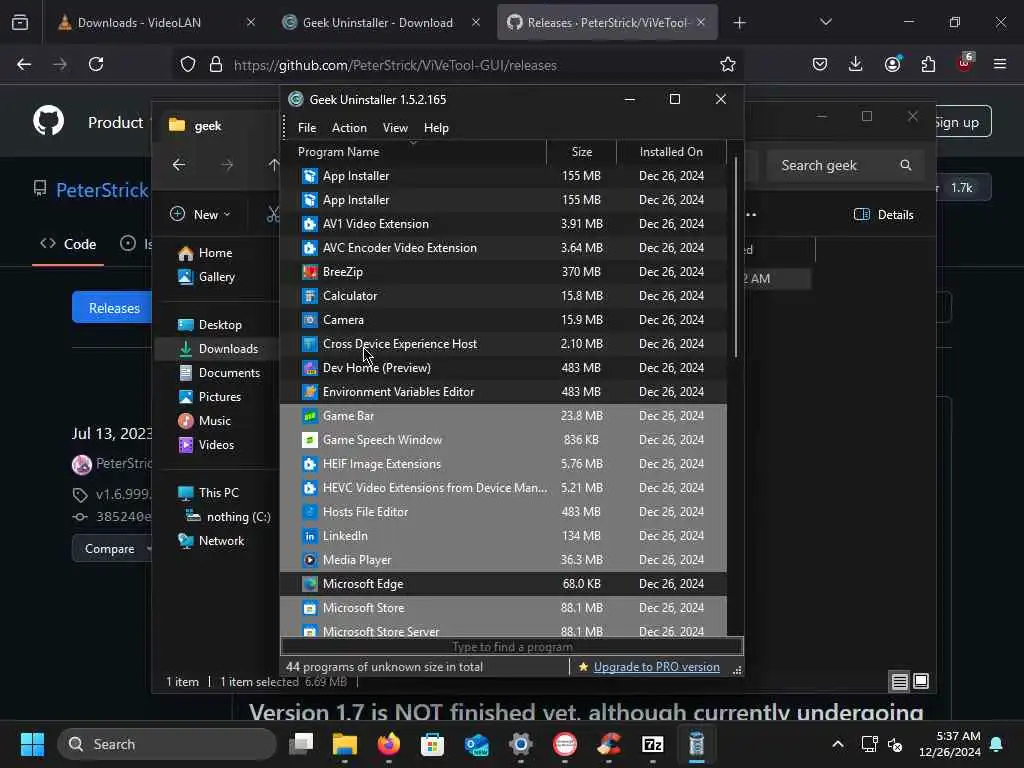Click the Environment Variables Editor icon
Image resolution: width=1024 pixels, height=768 pixels.
pos(310,392)
